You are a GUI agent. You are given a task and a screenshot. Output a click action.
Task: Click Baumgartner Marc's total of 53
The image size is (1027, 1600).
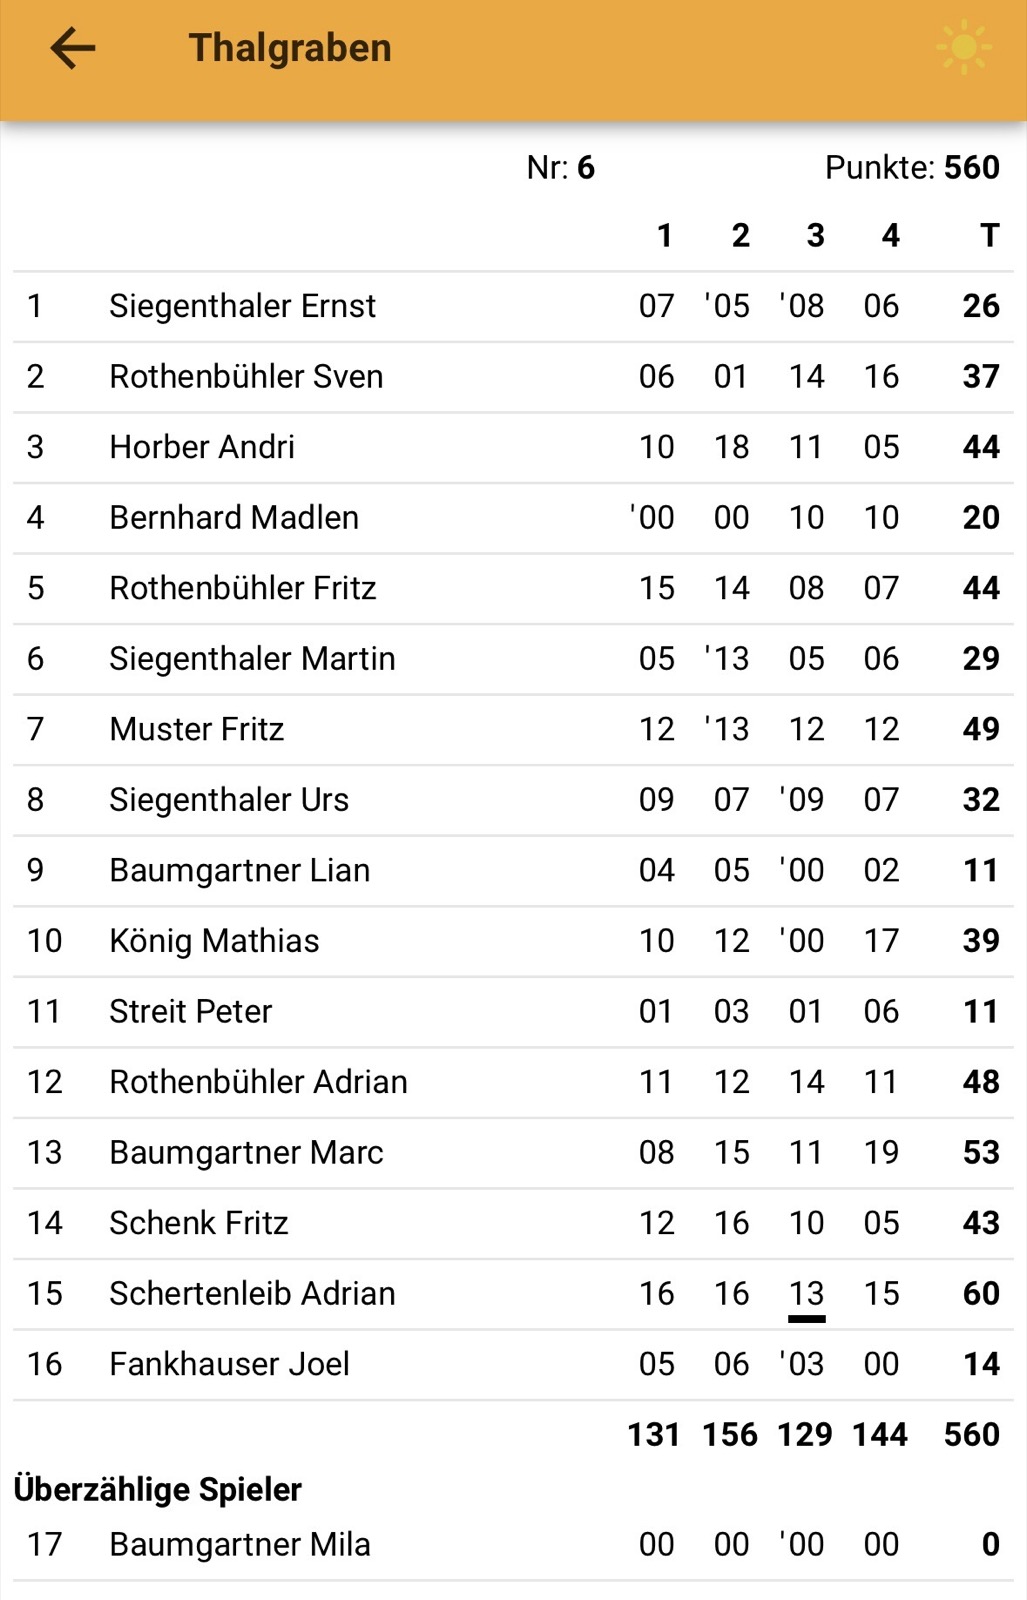pos(980,1153)
